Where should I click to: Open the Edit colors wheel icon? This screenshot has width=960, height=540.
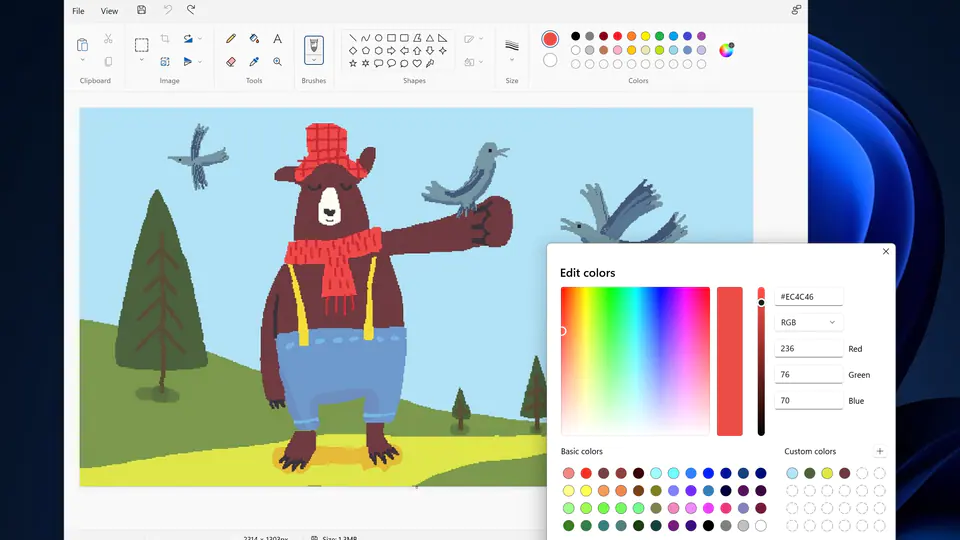726,50
